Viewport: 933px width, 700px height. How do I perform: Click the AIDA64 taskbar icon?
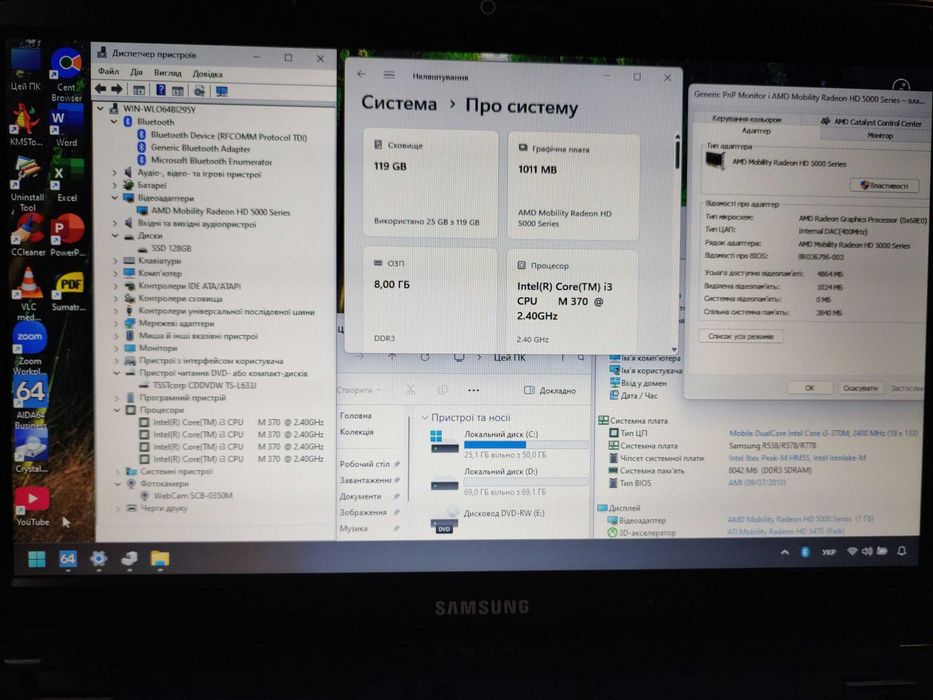tap(67, 559)
